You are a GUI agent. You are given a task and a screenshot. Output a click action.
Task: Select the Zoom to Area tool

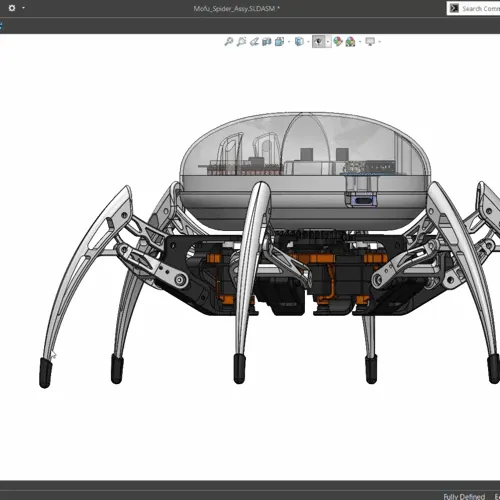pos(241,42)
